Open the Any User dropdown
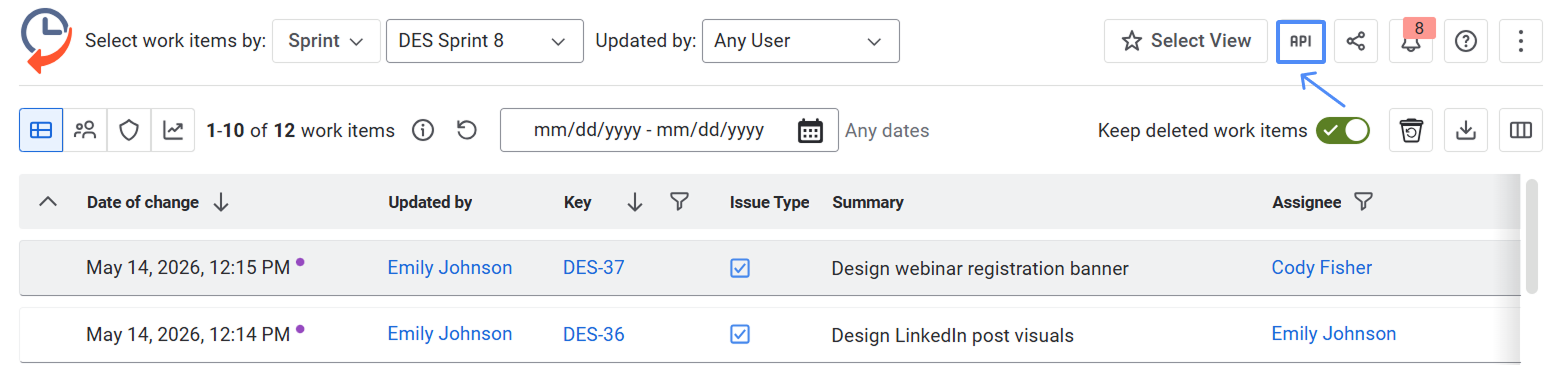This screenshot has height=365, width=1556. pyautogui.click(x=800, y=41)
